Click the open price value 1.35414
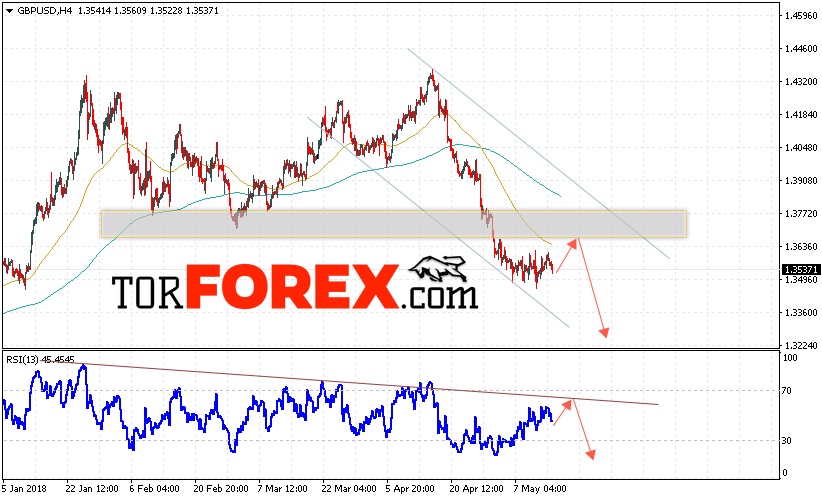The width and height of the screenshot is (822, 500). click(94, 10)
